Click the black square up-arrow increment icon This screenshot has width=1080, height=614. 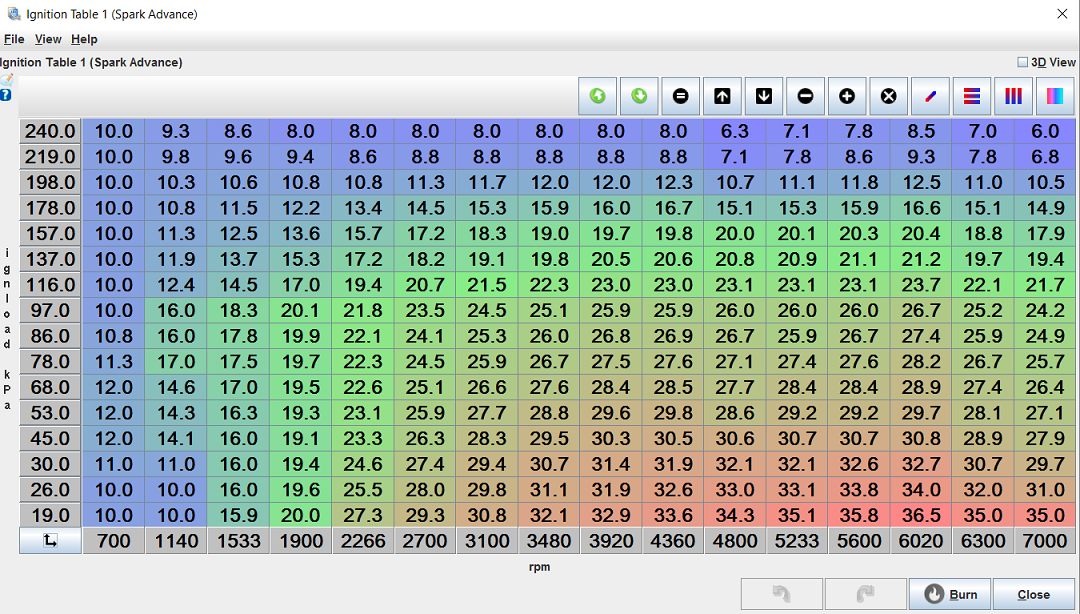click(722, 96)
